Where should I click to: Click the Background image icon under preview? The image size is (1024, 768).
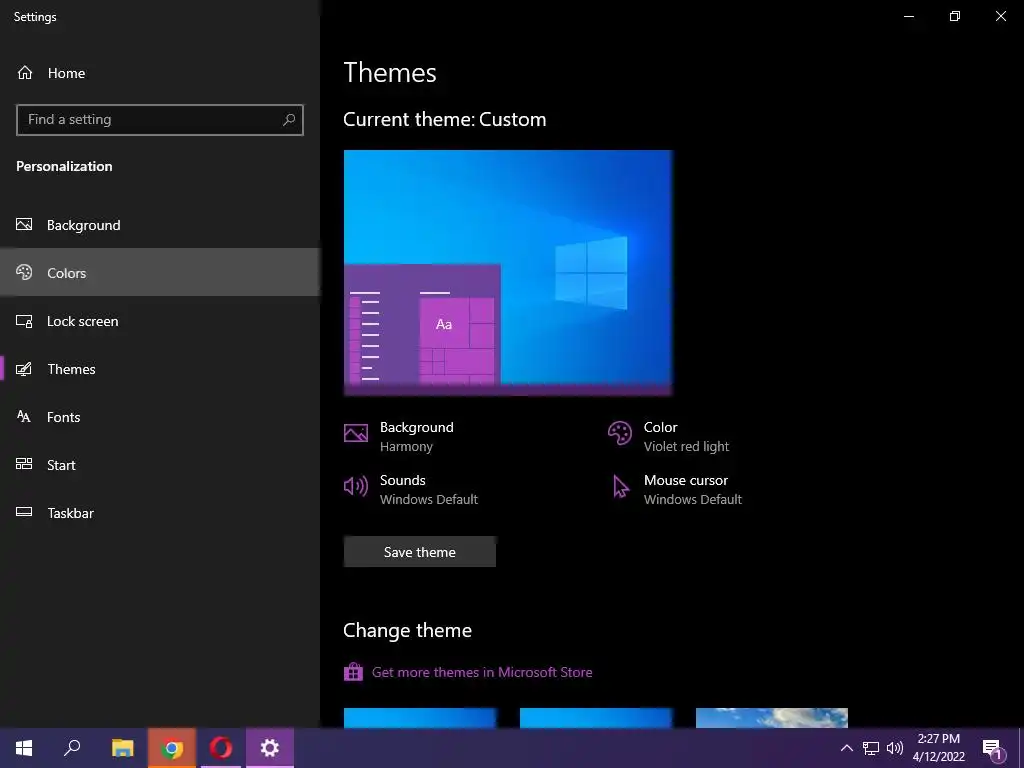(x=356, y=433)
